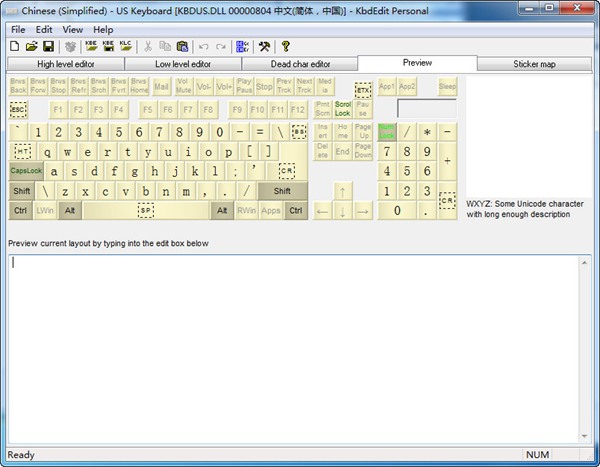Switch to the Dead char editor tab
Screen dimensions: 600x467
click(x=300, y=64)
